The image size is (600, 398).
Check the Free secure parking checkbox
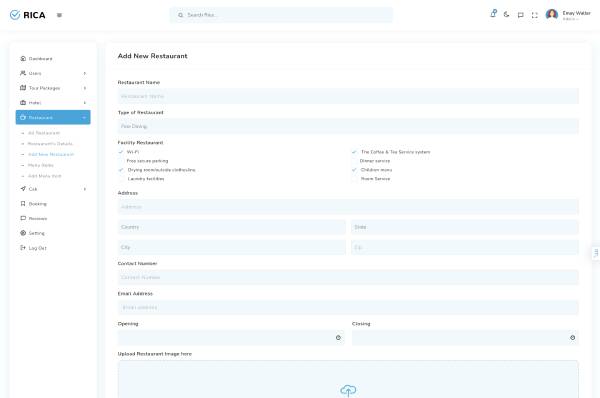click(121, 161)
